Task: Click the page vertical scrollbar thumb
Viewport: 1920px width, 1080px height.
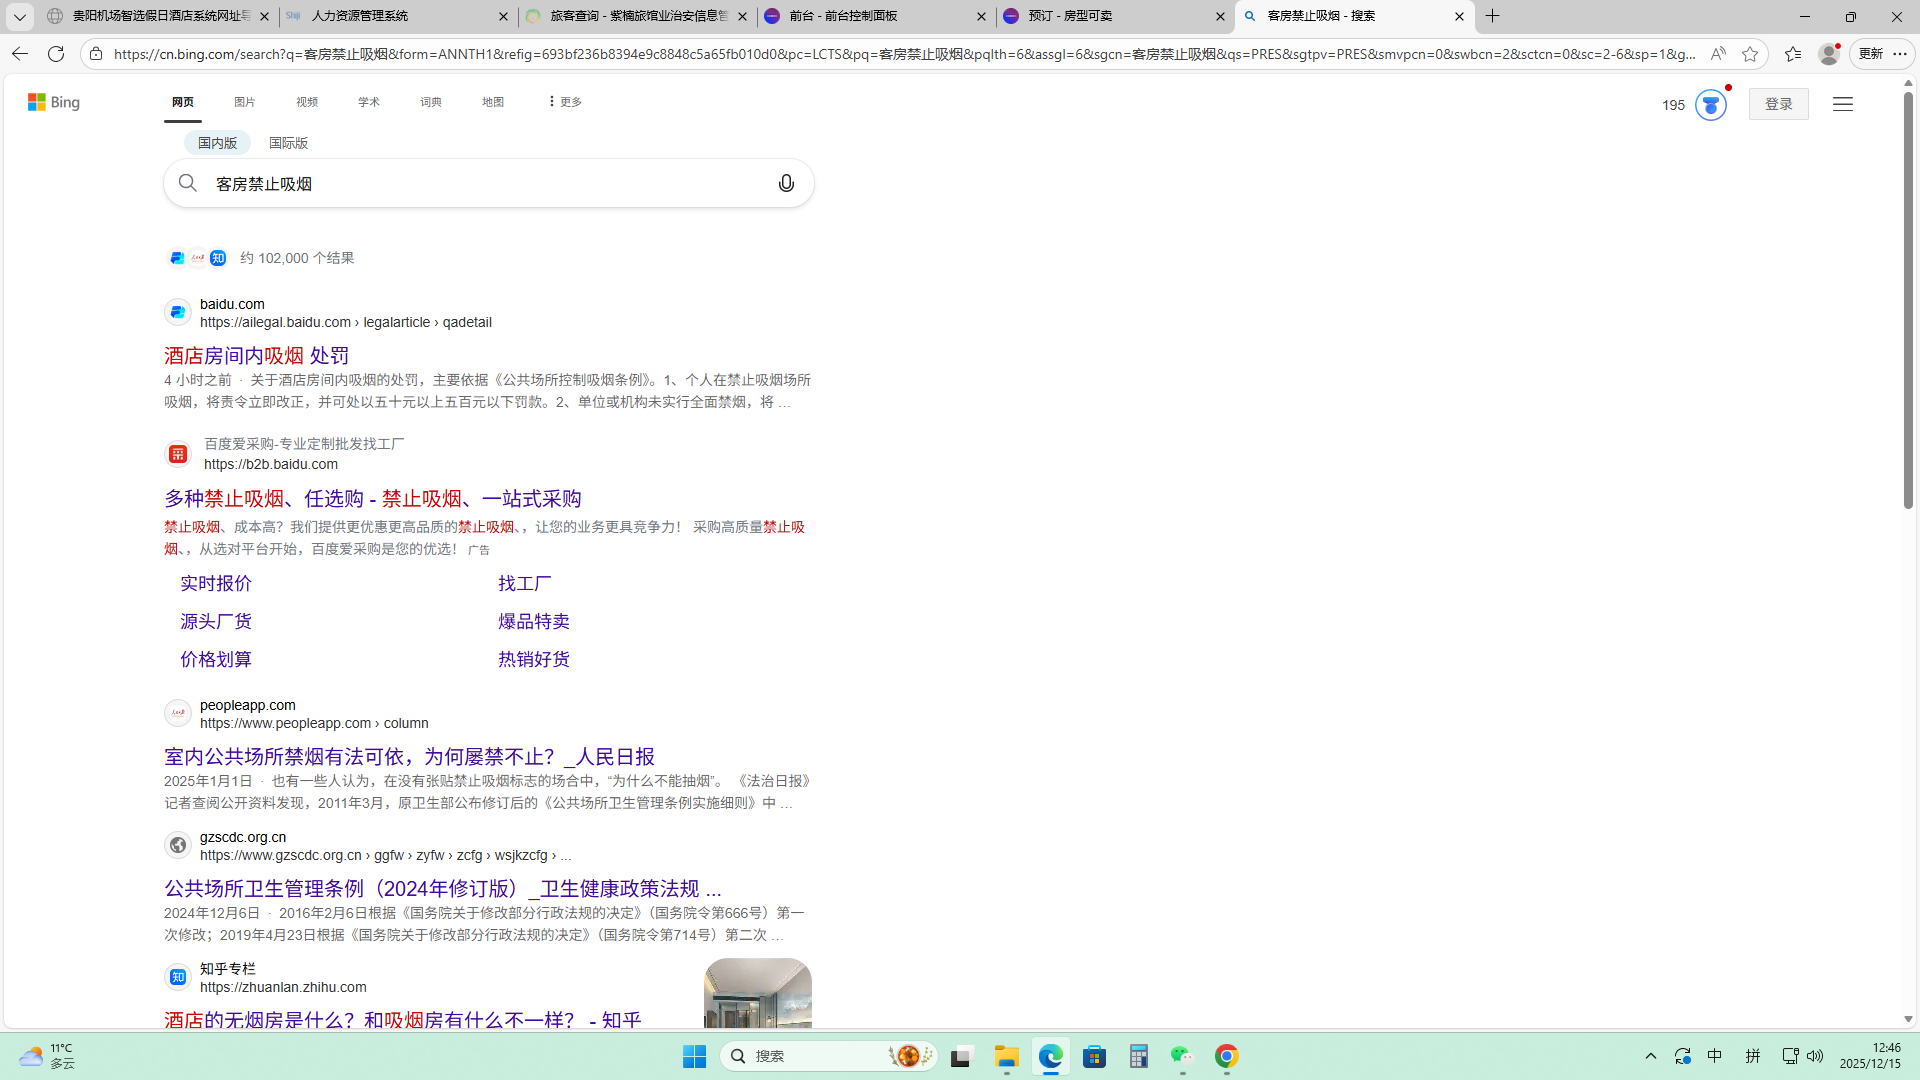Action: pyautogui.click(x=1908, y=300)
